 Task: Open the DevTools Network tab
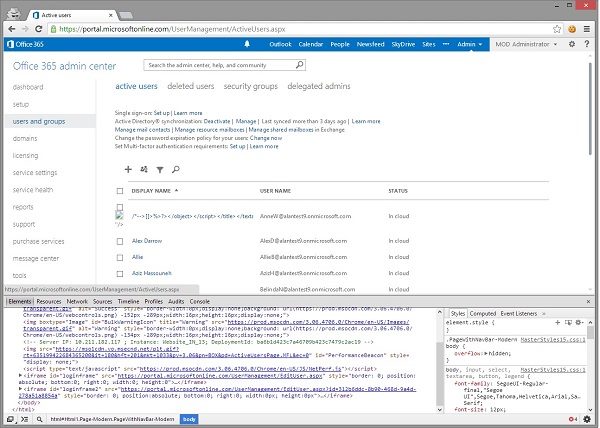[77, 301]
